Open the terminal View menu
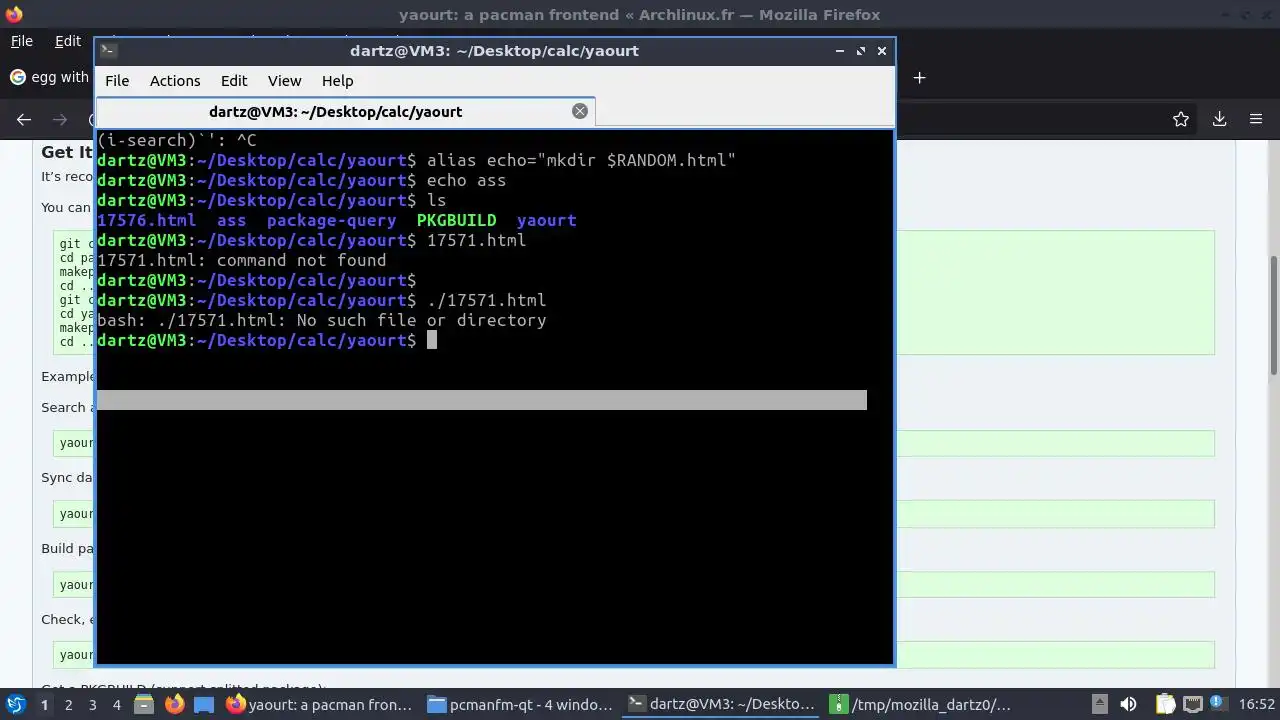 [284, 81]
